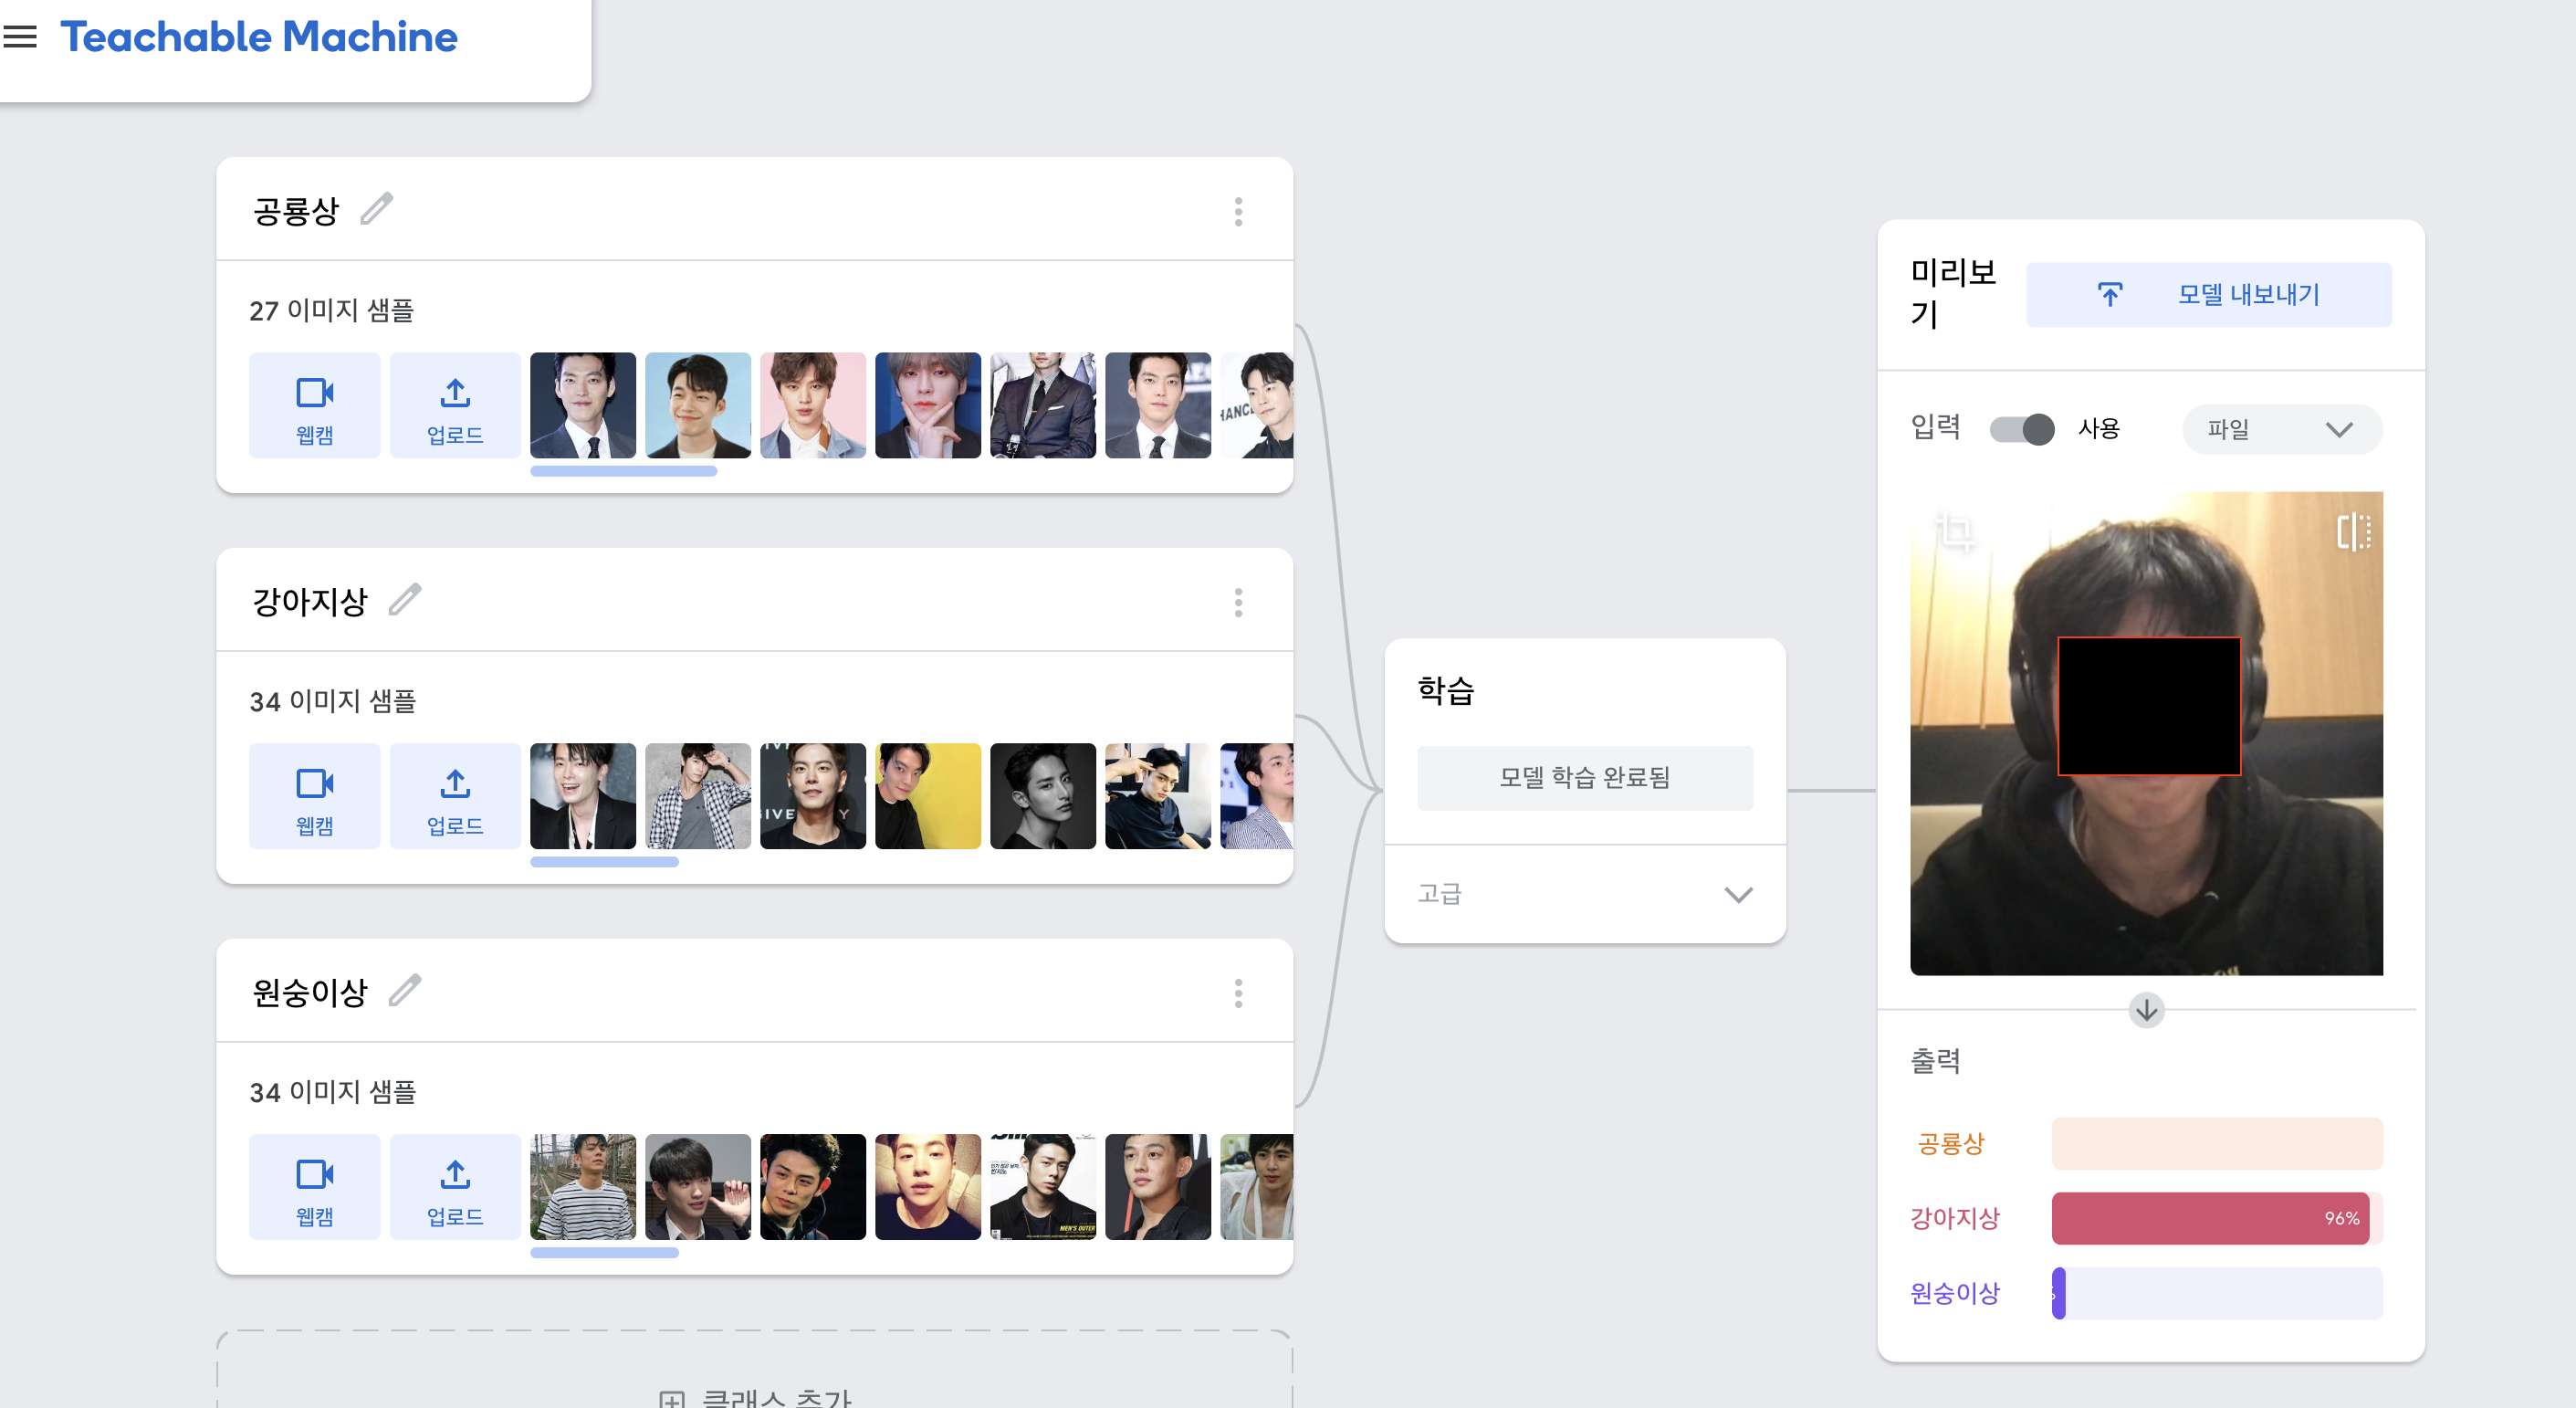Toggle the 입력 input switch off
Image resolution: width=2576 pixels, height=1408 pixels.
[x=2021, y=429]
